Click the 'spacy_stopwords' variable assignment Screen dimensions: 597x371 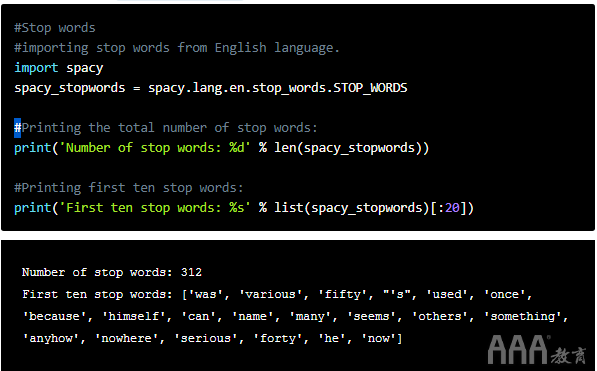[70, 88]
